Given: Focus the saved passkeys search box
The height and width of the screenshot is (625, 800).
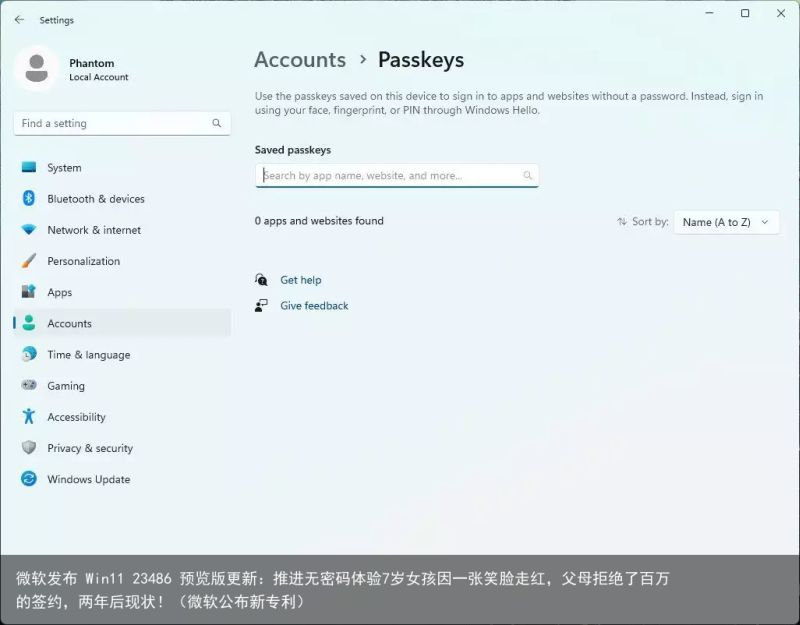Looking at the screenshot, I should [x=397, y=176].
